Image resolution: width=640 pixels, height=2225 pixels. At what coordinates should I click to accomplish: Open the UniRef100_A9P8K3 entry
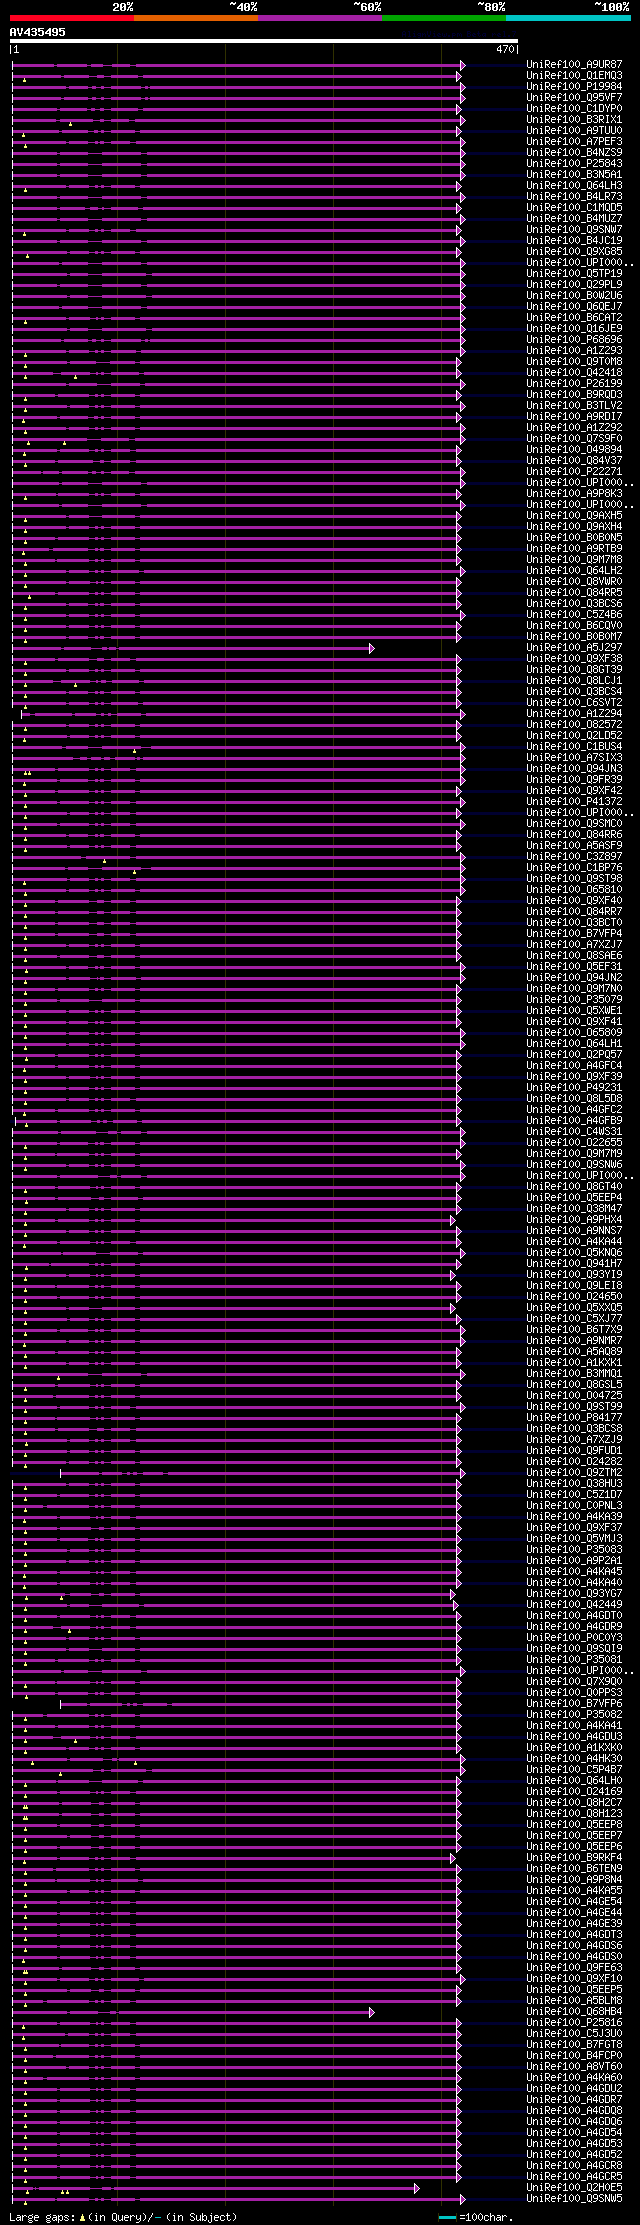click(x=574, y=494)
